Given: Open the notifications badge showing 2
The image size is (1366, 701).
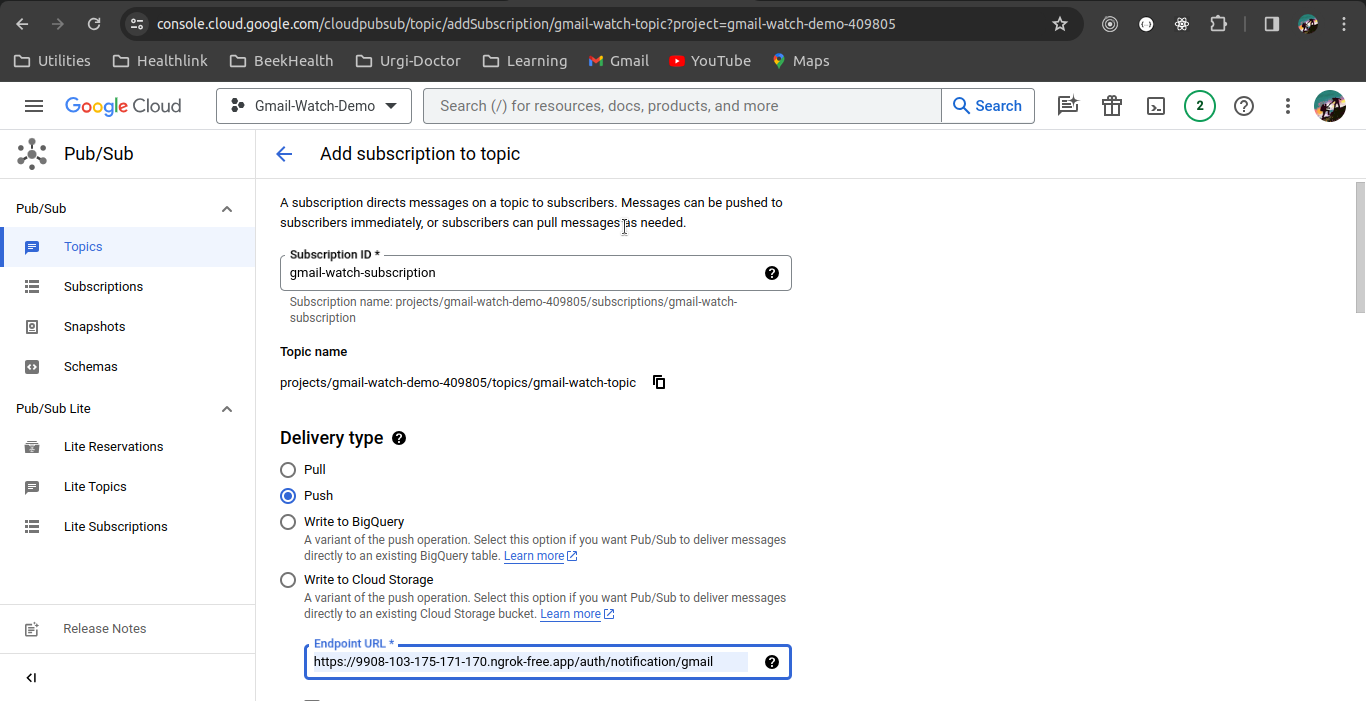Looking at the screenshot, I should coord(1200,106).
